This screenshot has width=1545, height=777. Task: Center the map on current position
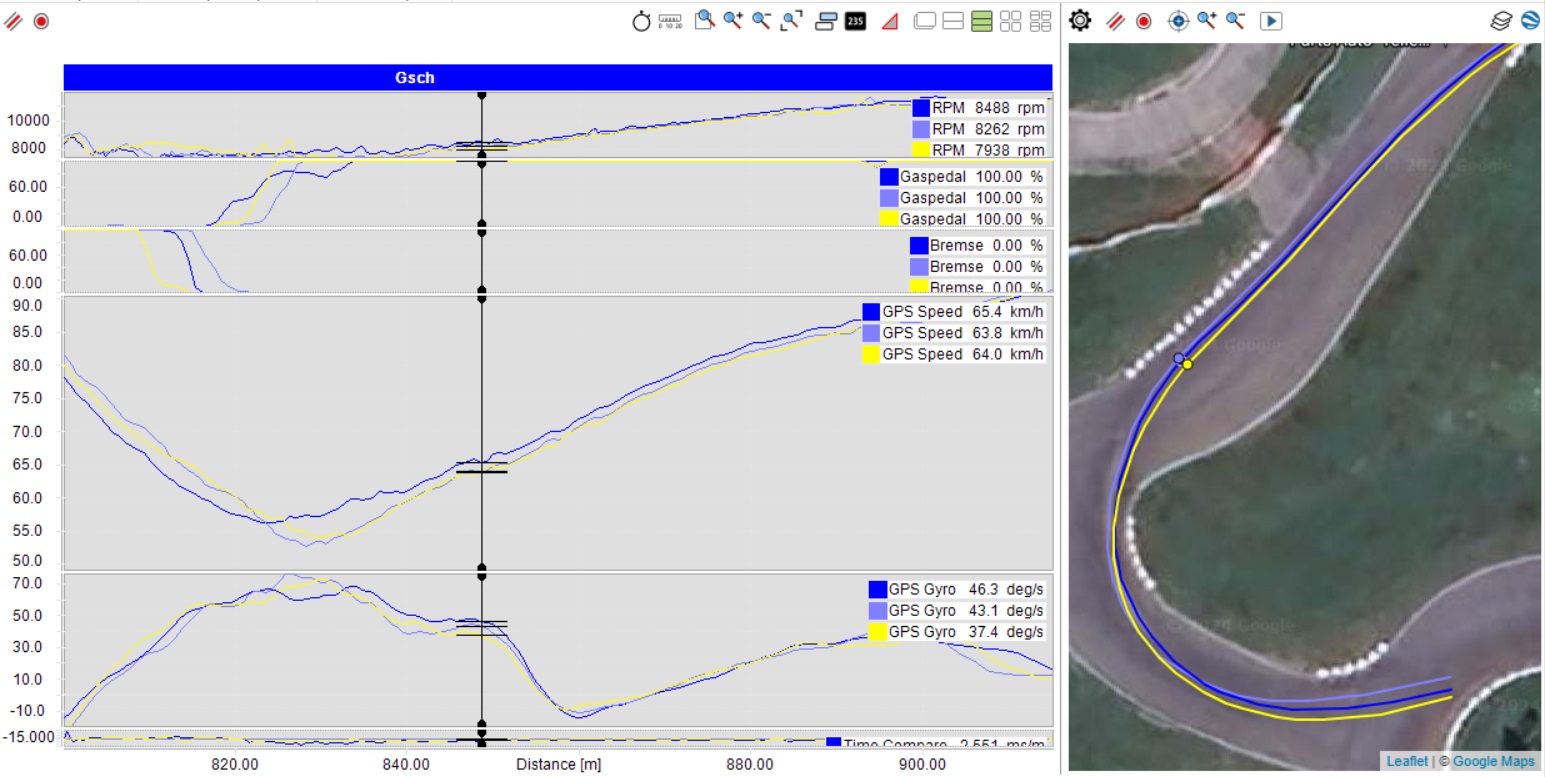tap(1178, 21)
